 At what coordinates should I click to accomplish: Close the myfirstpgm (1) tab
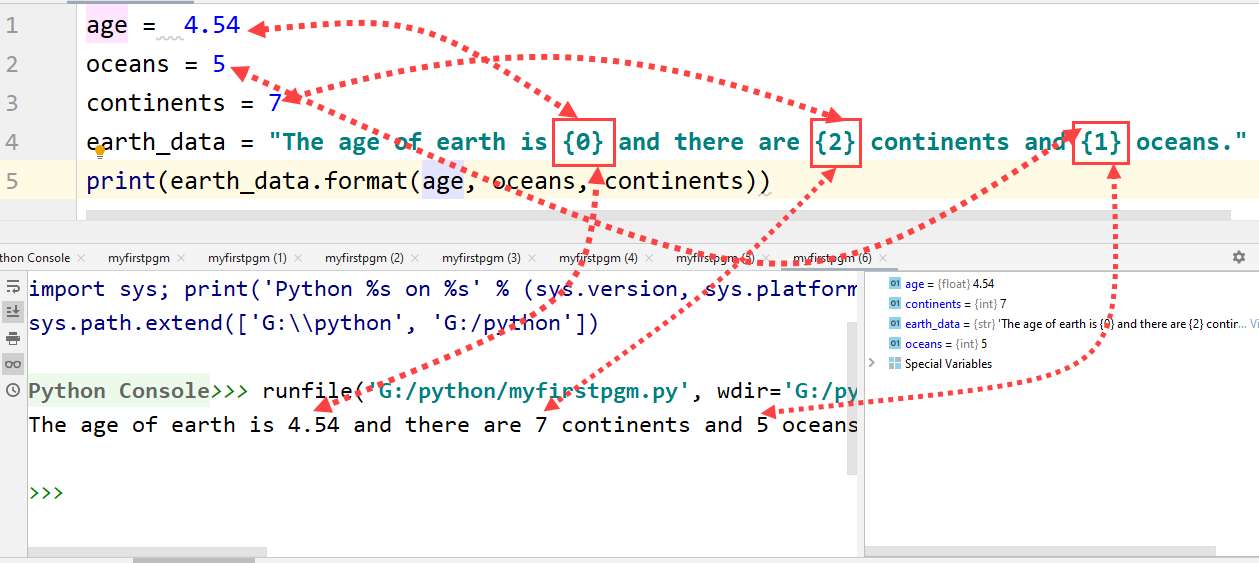pyautogui.click(x=298, y=258)
